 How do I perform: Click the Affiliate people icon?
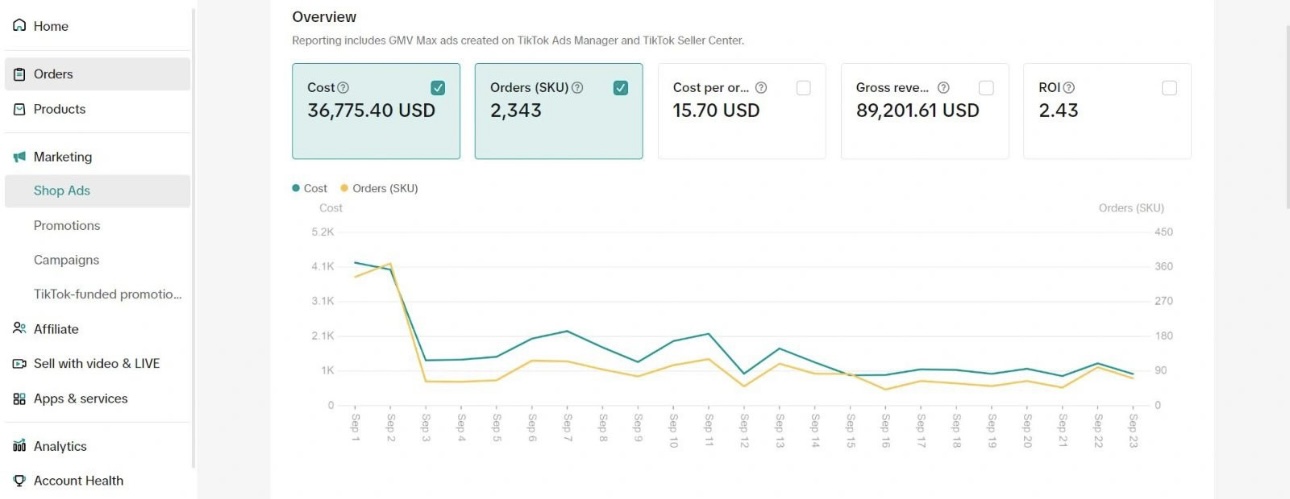(19, 329)
